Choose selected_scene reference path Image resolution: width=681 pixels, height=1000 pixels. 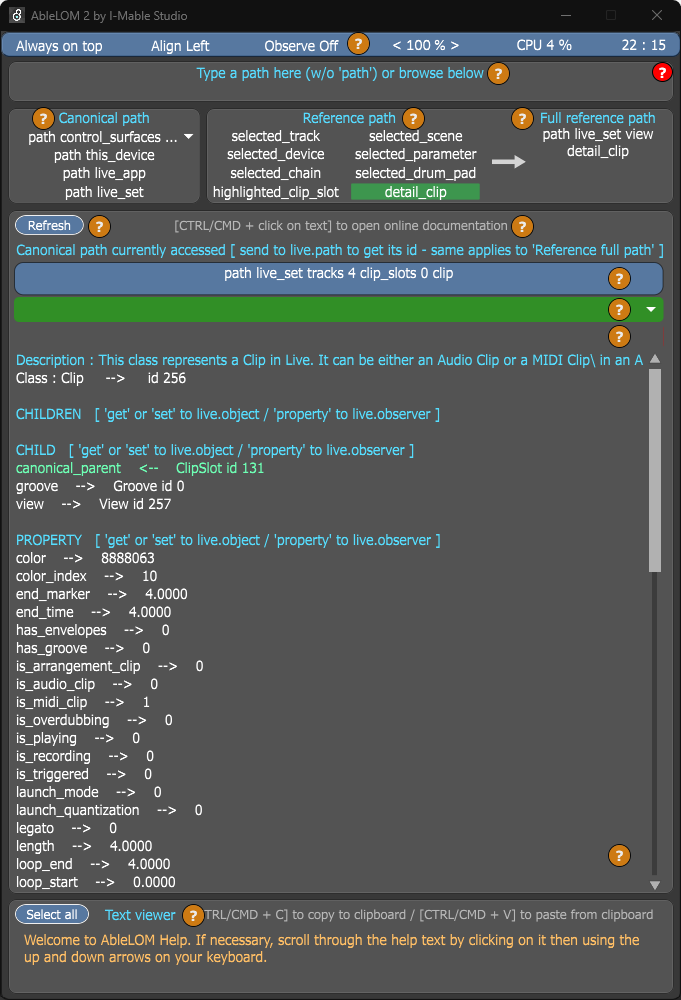click(415, 136)
